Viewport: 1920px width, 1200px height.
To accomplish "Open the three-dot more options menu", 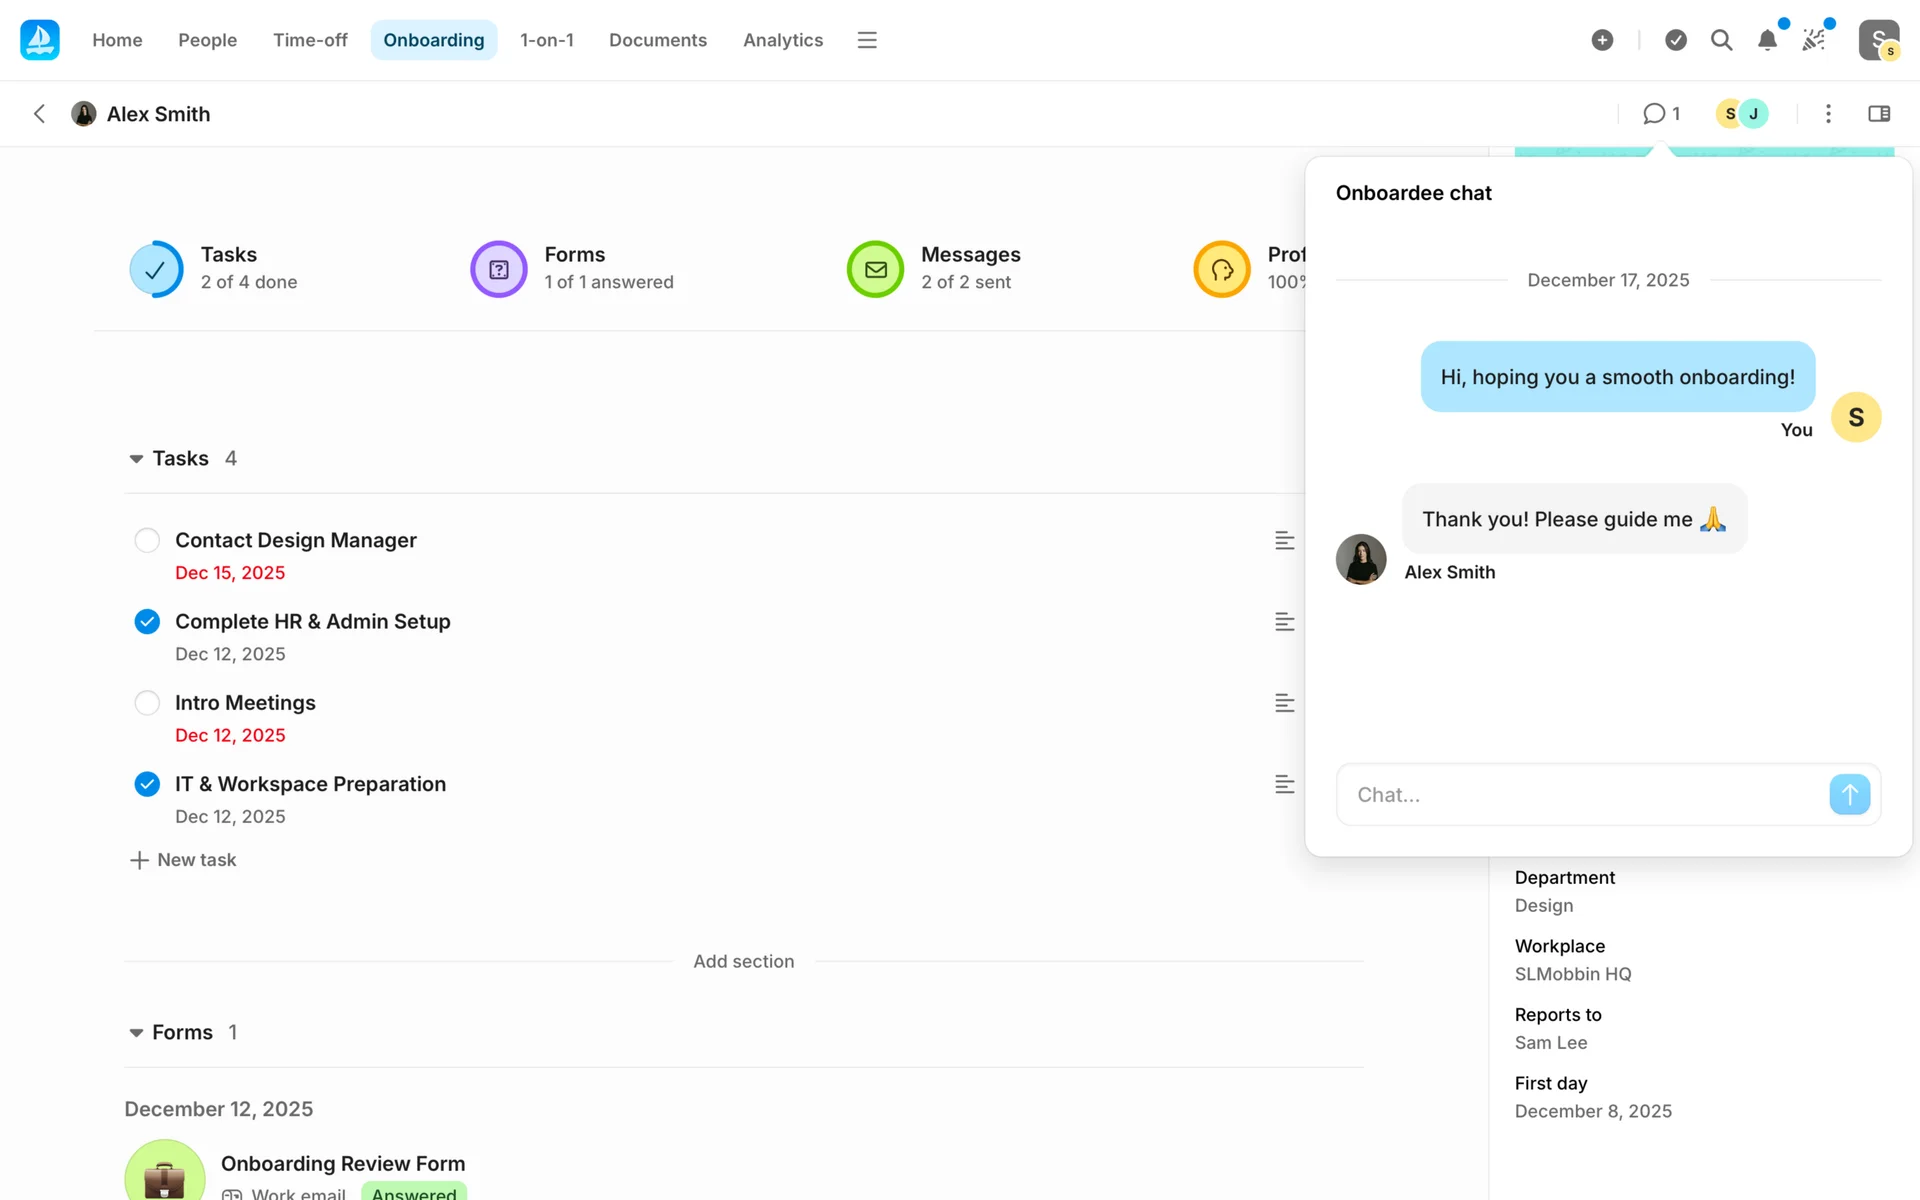I will click(x=1828, y=114).
